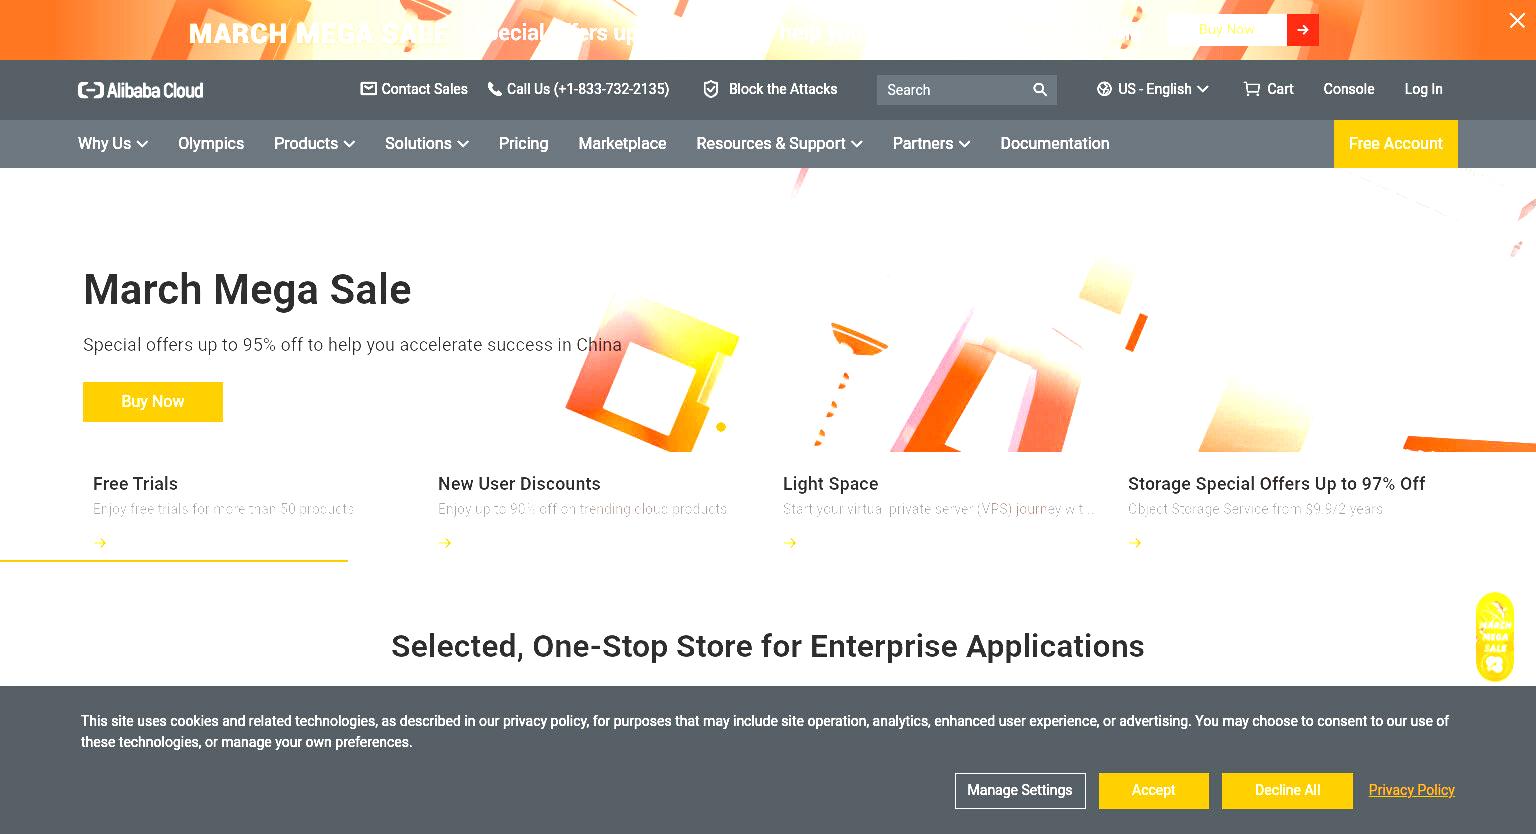Accept cookies
The image size is (1536, 834).
click(x=1154, y=791)
